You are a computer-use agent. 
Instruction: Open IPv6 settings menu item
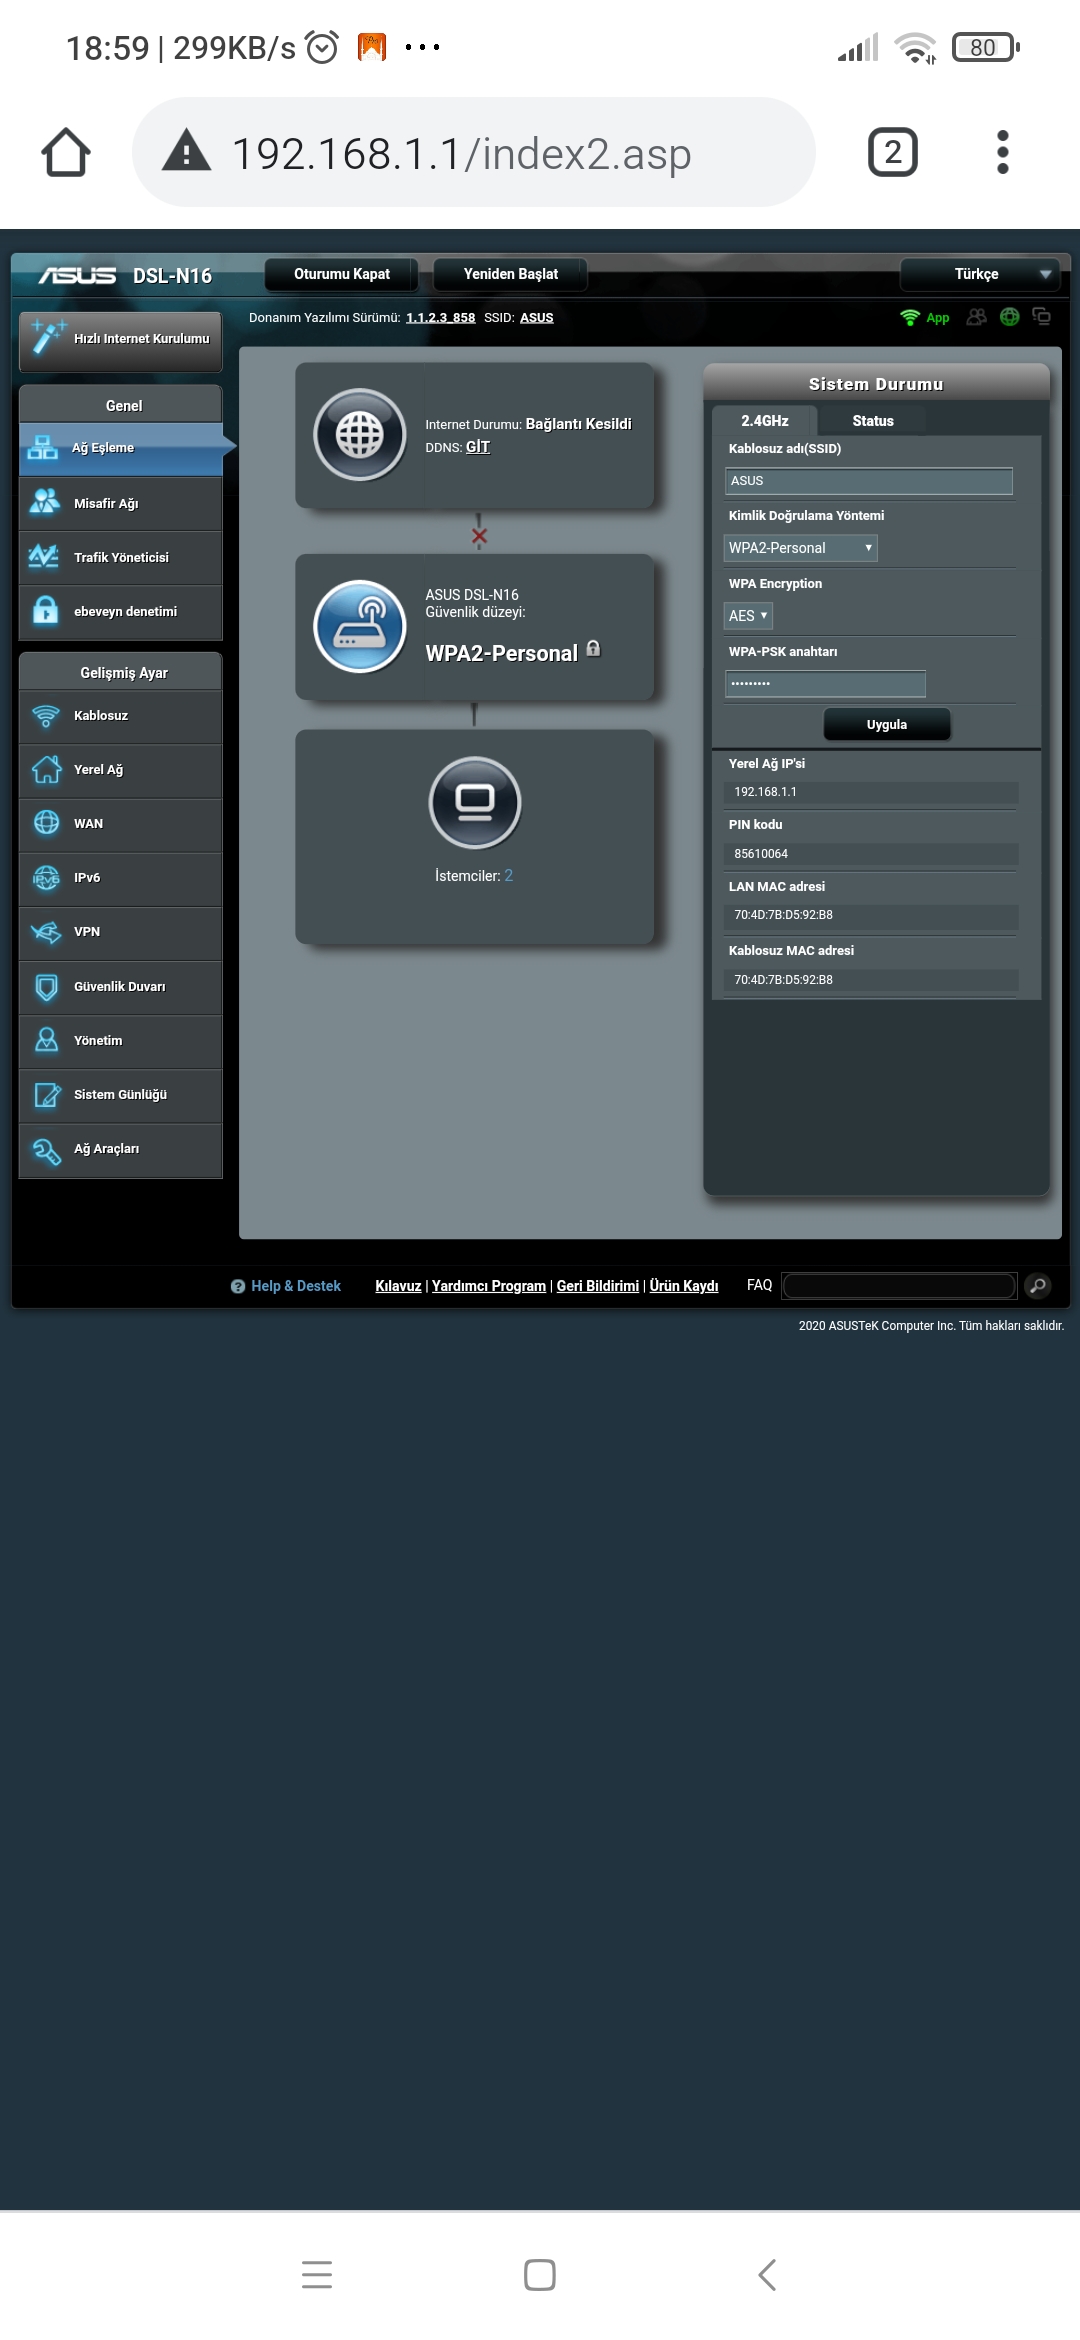121,878
